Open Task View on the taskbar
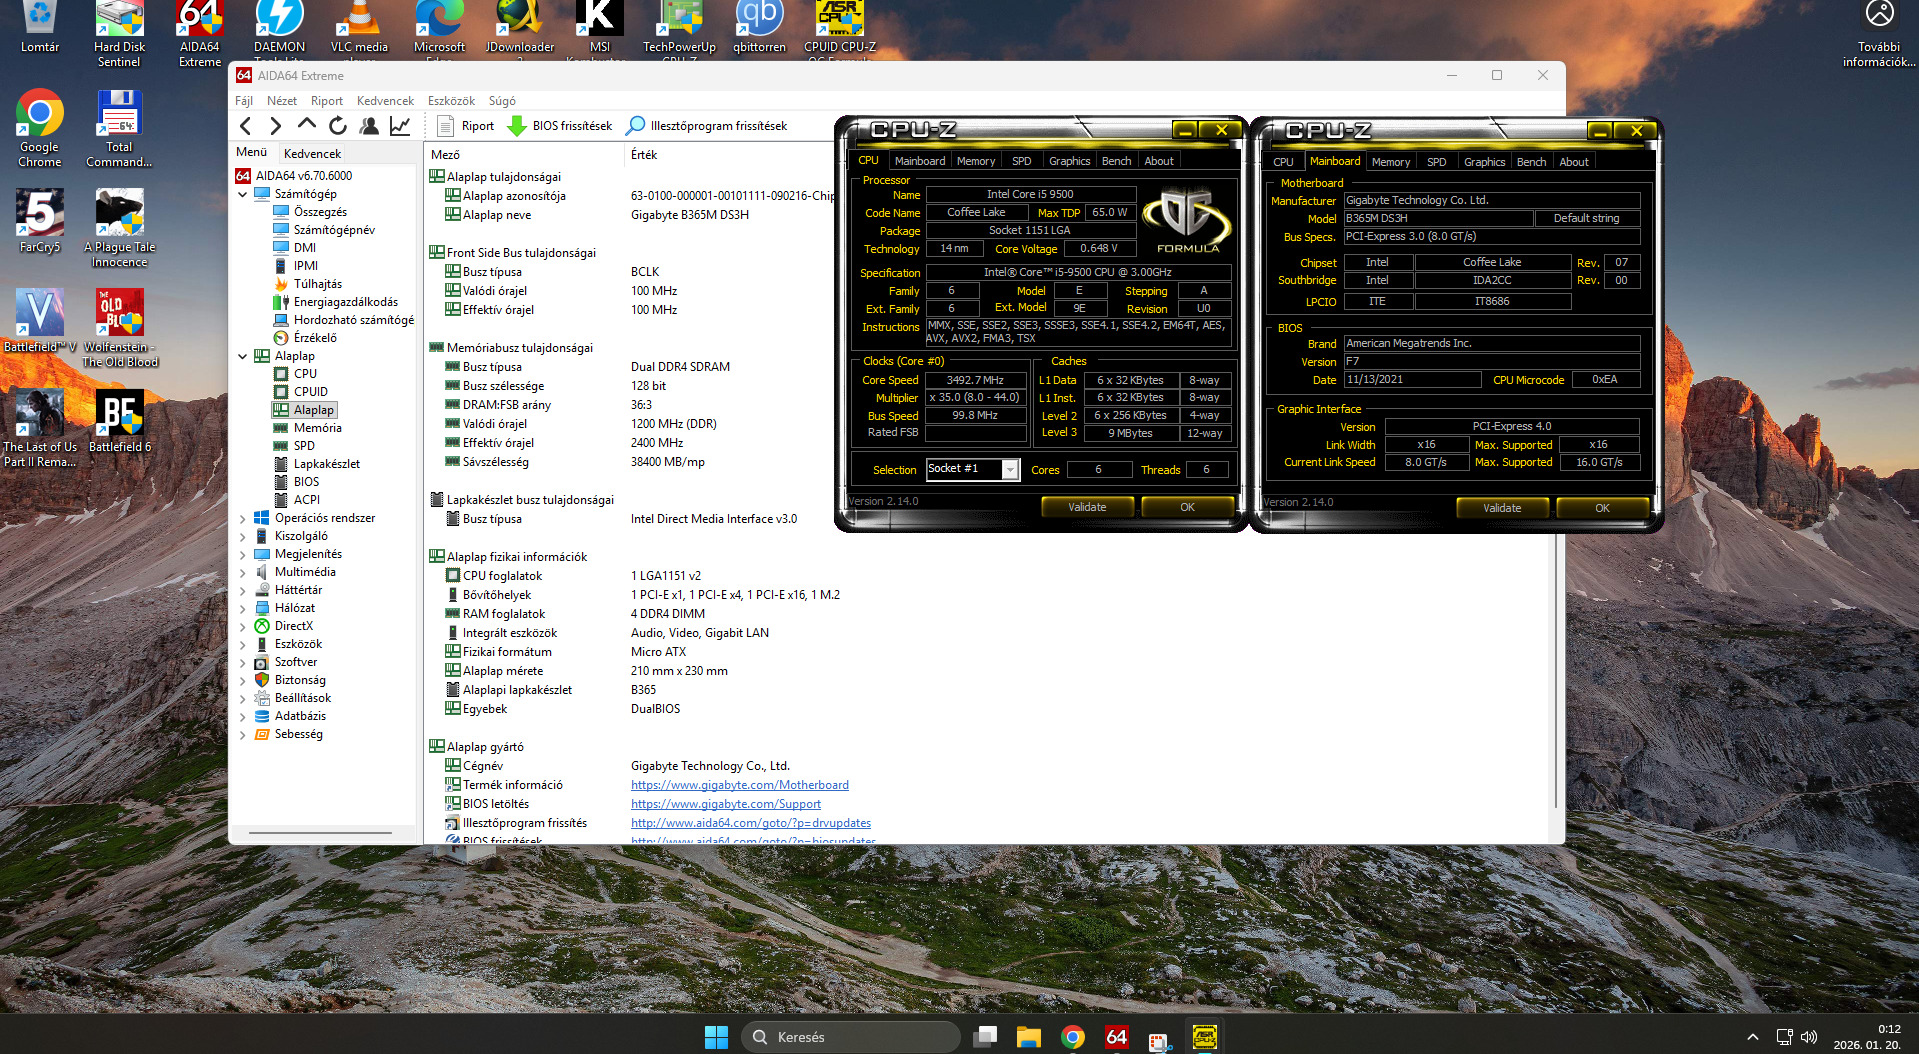 click(985, 1037)
